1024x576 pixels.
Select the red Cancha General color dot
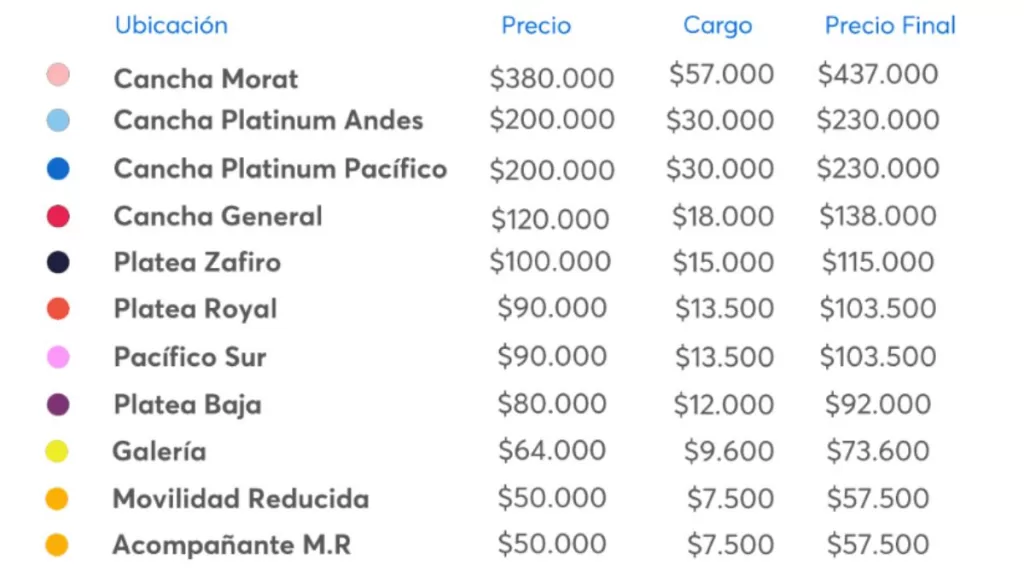tap(58, 216)
